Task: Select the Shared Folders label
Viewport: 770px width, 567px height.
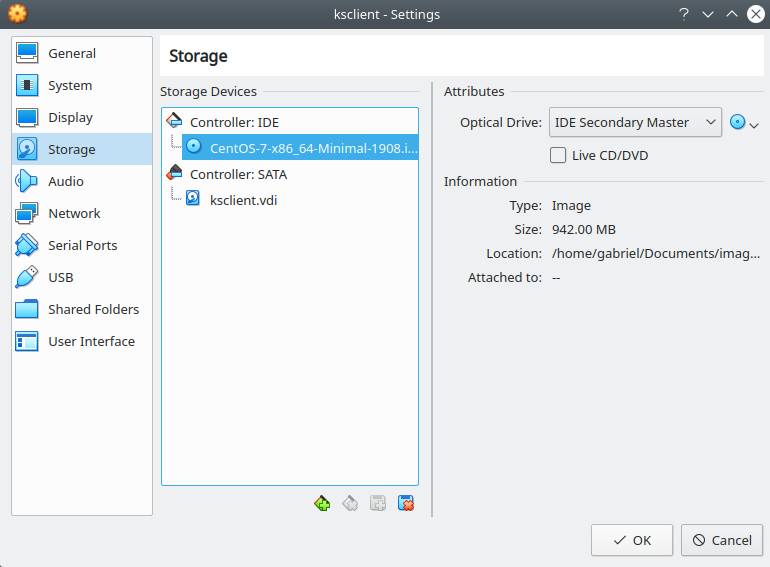Action: [x=93, y=309]
